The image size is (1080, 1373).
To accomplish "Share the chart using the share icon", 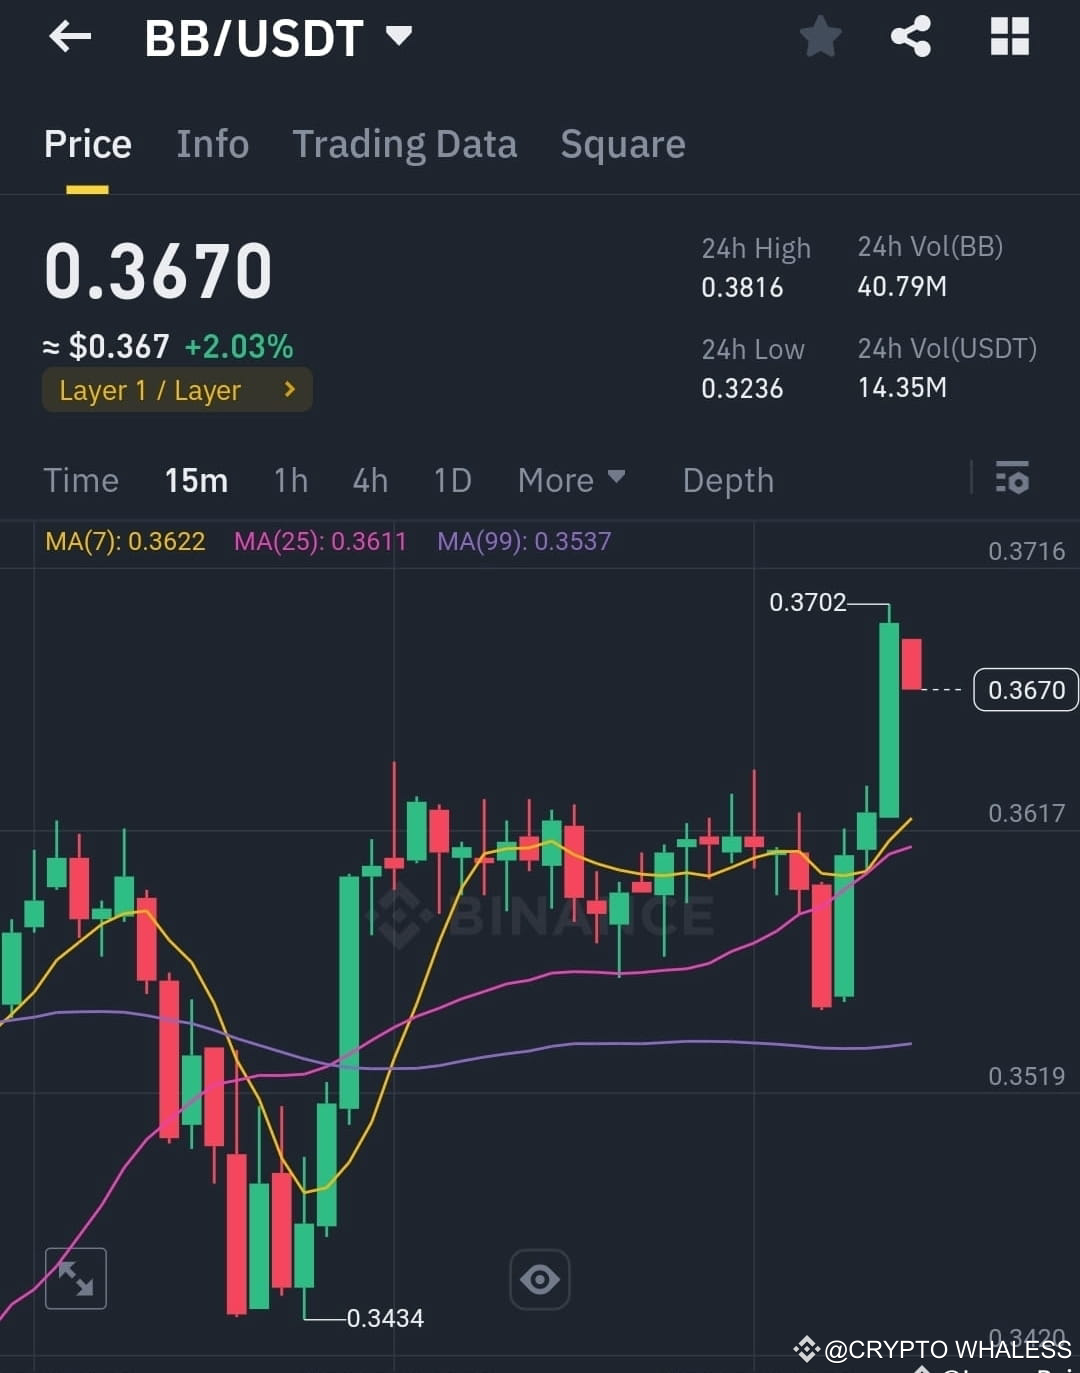I will (911, 37).
